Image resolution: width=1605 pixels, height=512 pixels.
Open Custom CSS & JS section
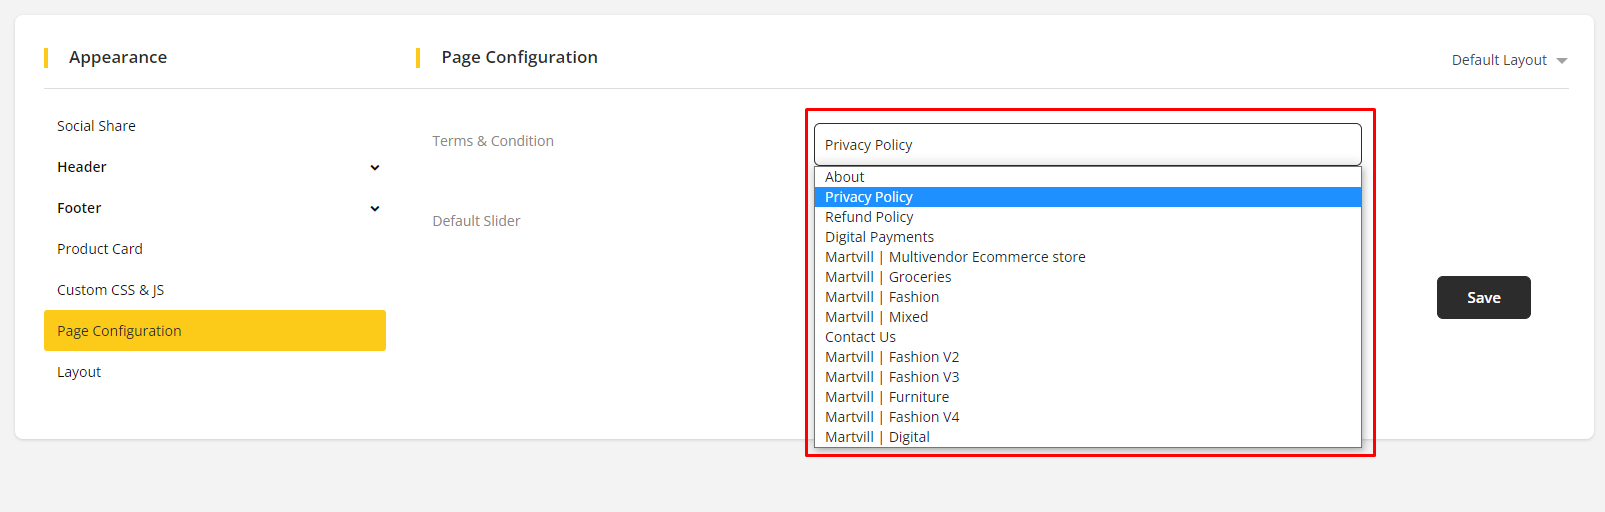[x=110, y=290]
